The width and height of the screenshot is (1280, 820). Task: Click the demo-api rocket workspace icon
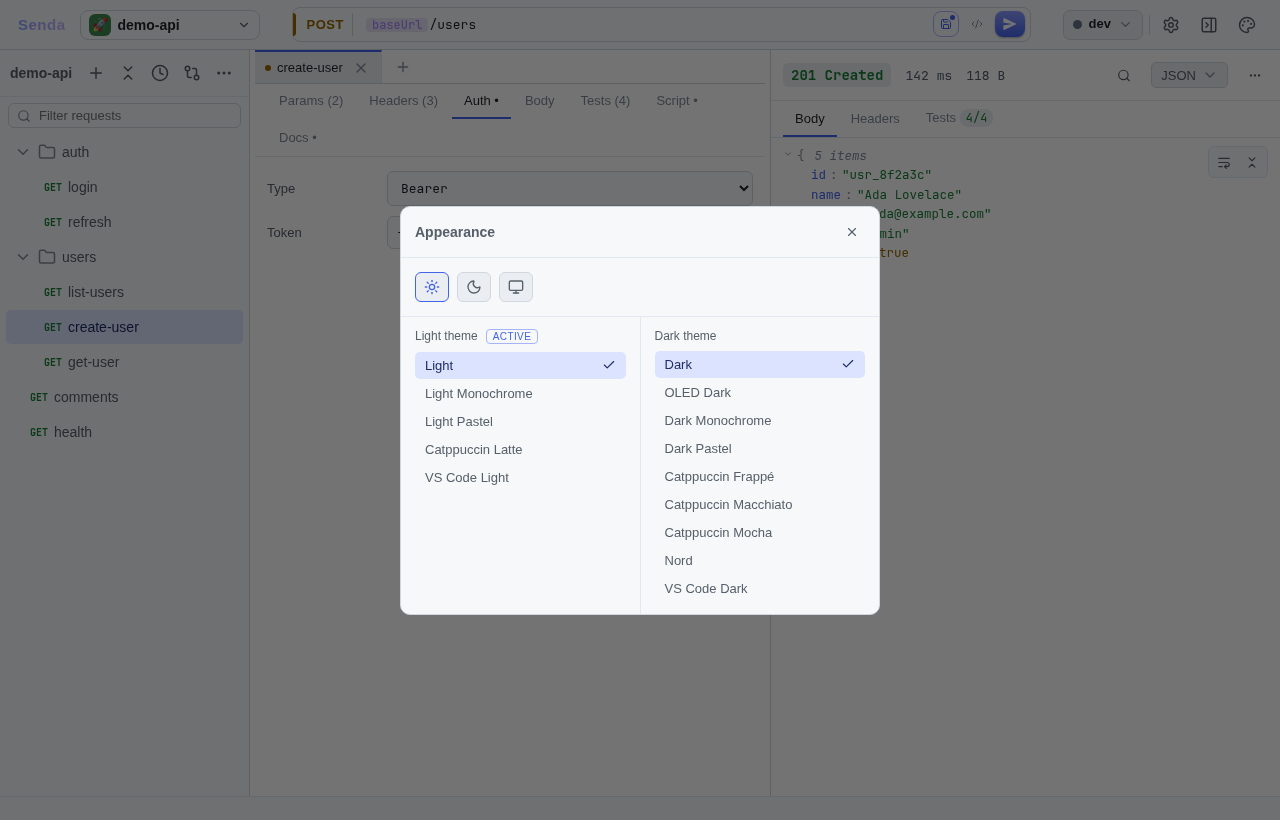point(100,25)
